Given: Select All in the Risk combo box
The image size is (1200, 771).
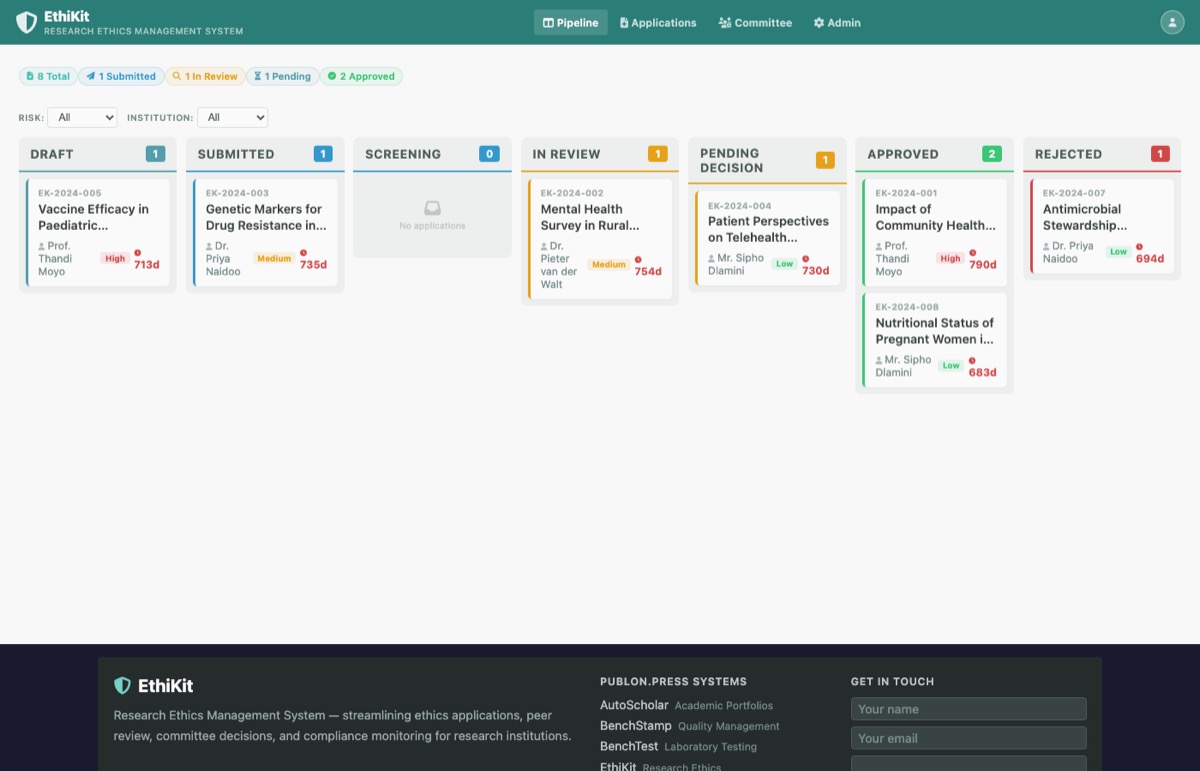Looking at the screenshot, I should [x=82, y=117].
